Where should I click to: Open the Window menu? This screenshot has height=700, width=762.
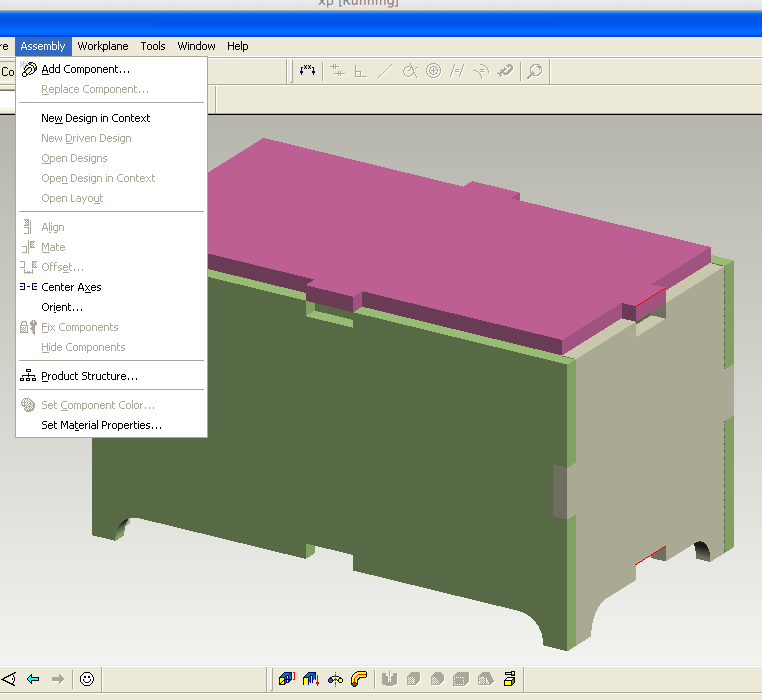click(196, 46)
